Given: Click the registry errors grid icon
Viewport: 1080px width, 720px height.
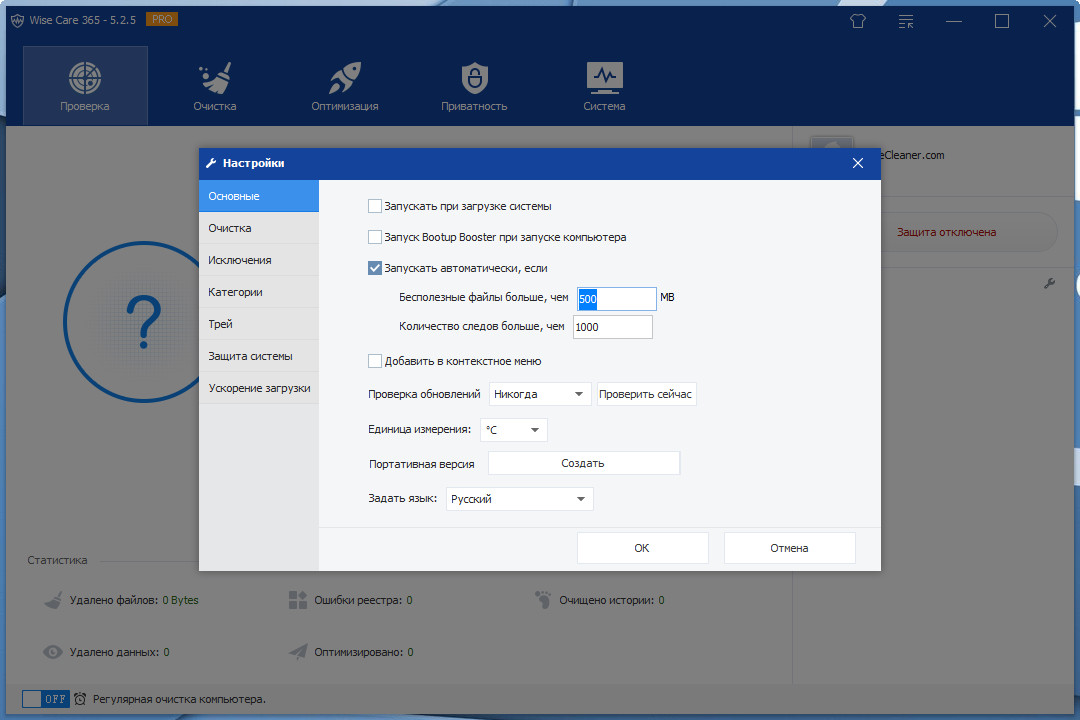Looking at the screenshot, I should coord(298,599).
